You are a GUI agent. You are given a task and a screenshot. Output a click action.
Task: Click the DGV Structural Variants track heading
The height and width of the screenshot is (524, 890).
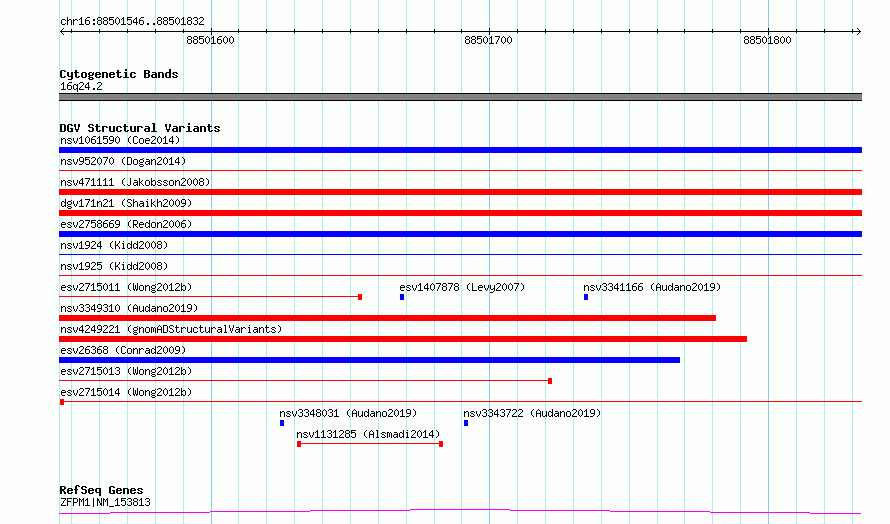tap(140, 128)
